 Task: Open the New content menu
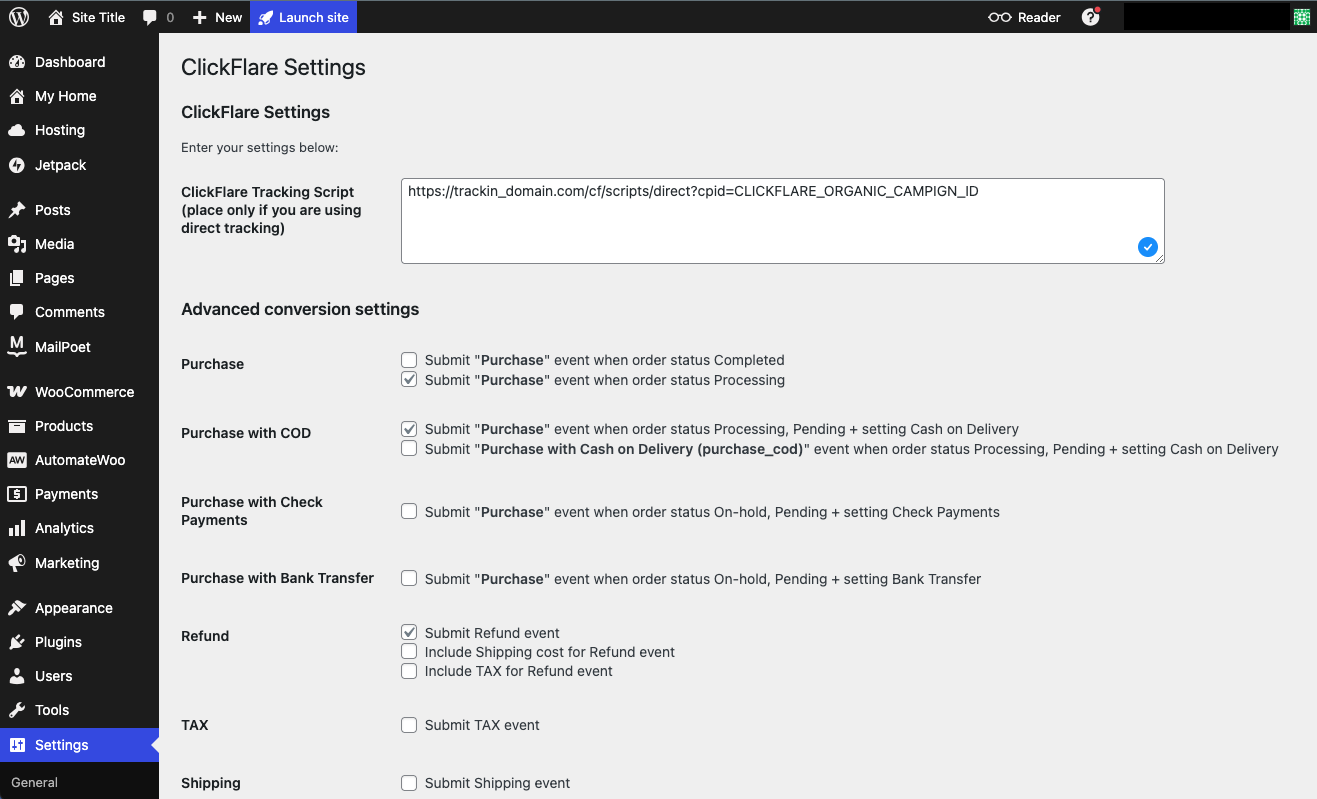point(217,17)
